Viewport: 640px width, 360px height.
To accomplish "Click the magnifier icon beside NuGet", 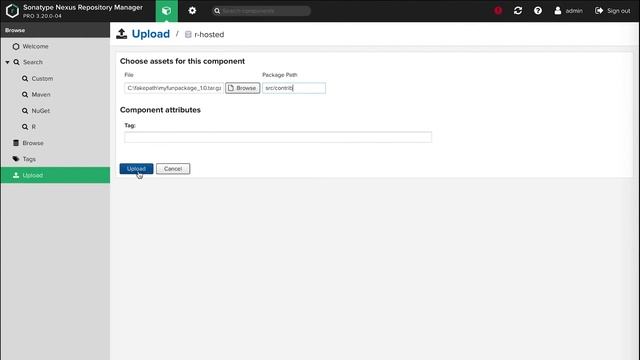I will [25, 111].
